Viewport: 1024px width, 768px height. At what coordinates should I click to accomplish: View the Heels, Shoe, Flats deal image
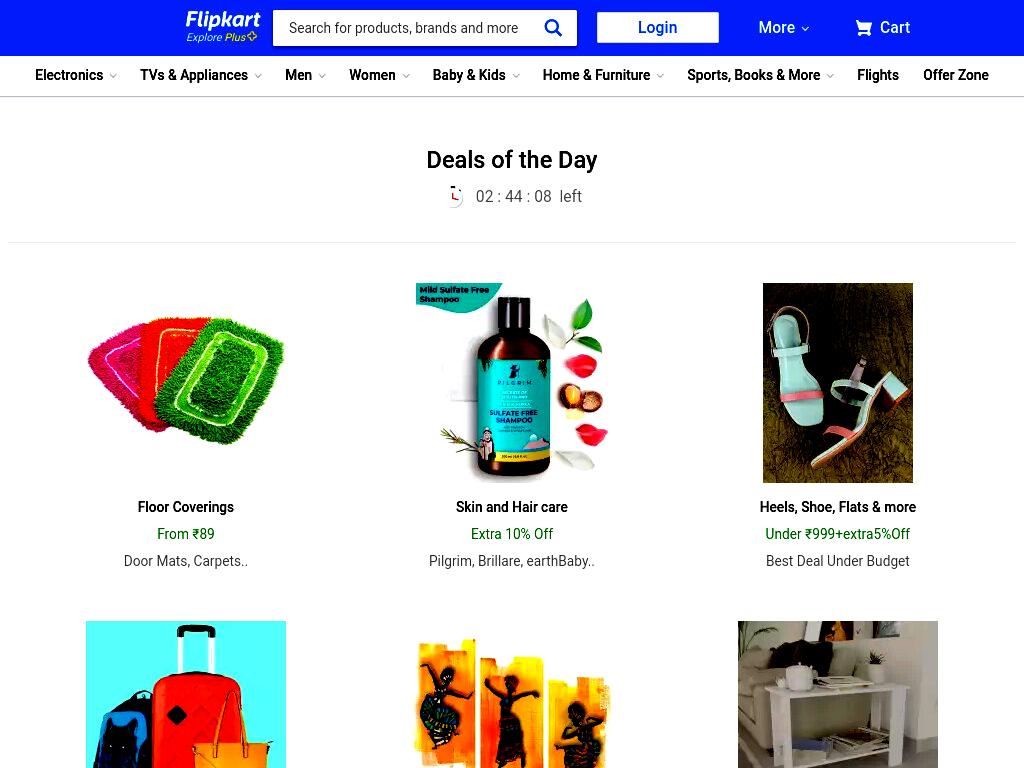pyautogui.click(x=837, y=383)
